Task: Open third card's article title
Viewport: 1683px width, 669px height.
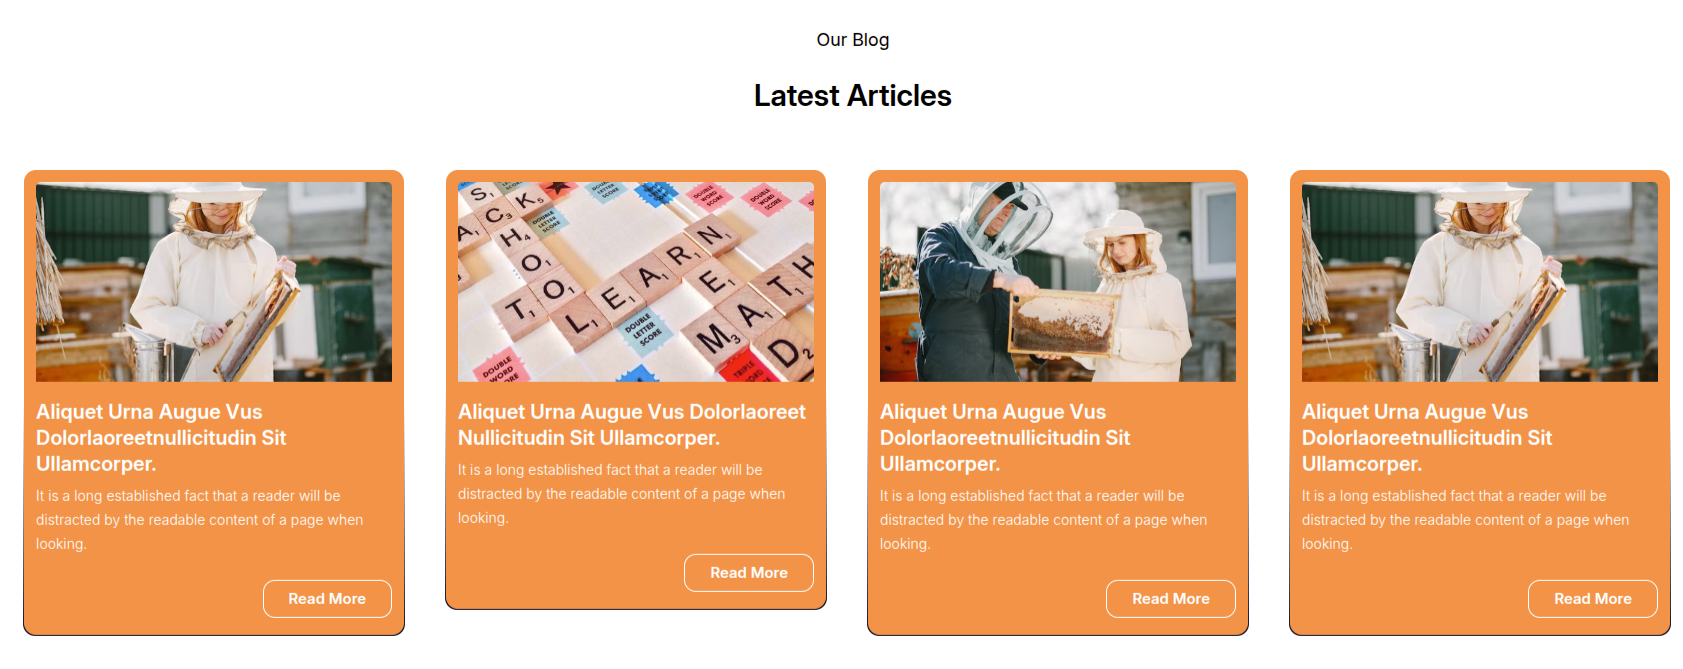Action: 1005,438
